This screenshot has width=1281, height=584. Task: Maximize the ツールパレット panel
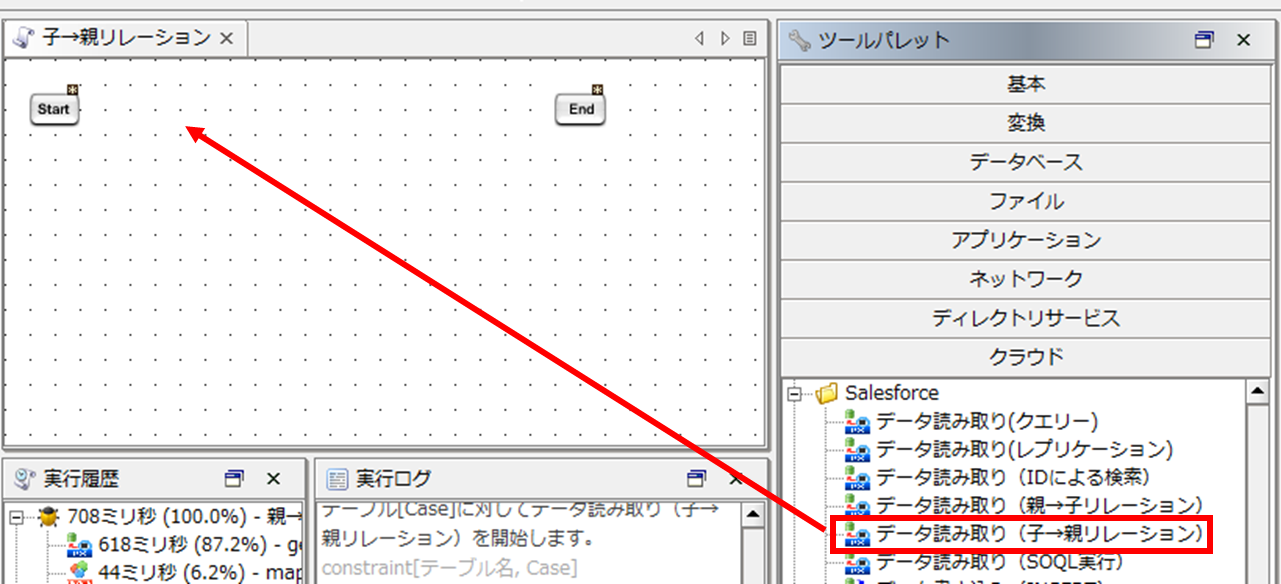pos(1204,40)
